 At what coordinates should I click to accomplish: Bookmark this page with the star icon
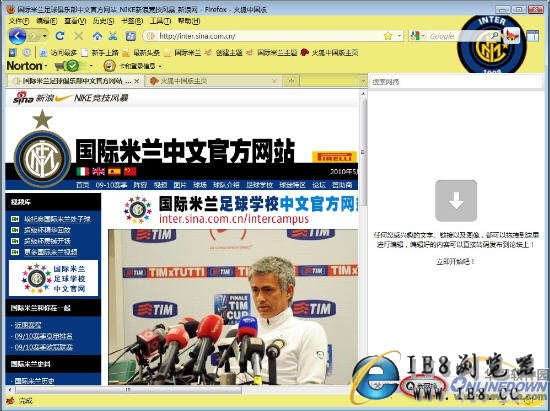(388, 36)
